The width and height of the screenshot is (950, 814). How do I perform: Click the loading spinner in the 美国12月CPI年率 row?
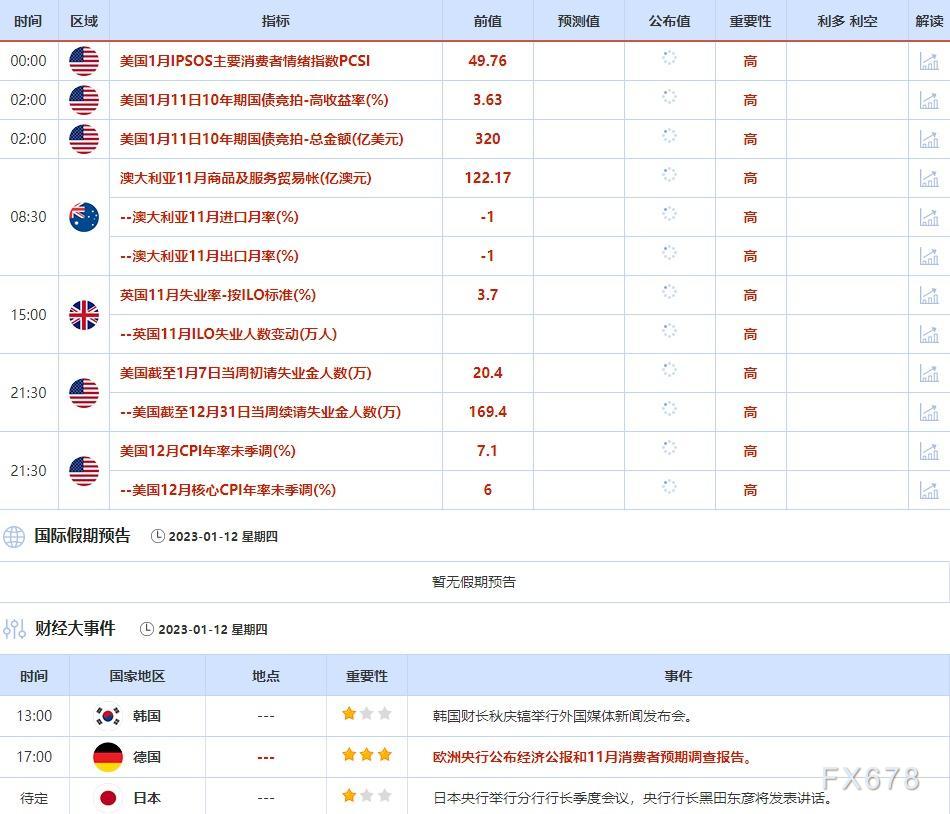pos(669,448)
